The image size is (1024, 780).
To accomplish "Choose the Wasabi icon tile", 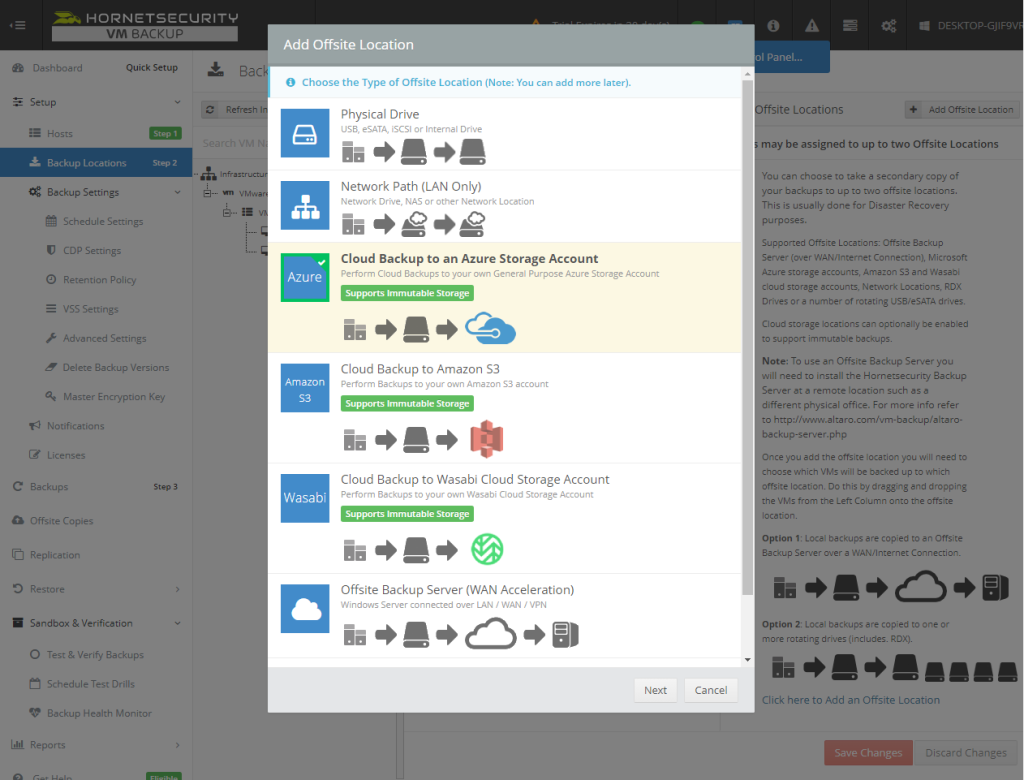I will (x=305, y=498).
